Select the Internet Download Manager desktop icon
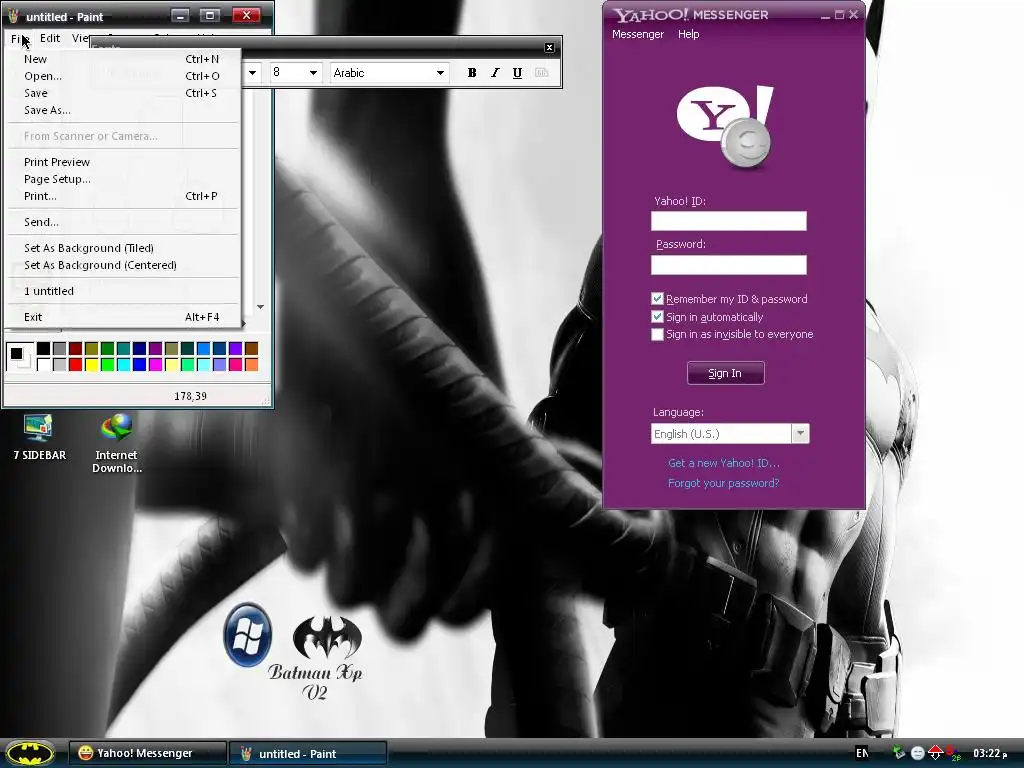The height and width of the screenshot is (768, 1024). pyautogui.click(x=116, y=443)
